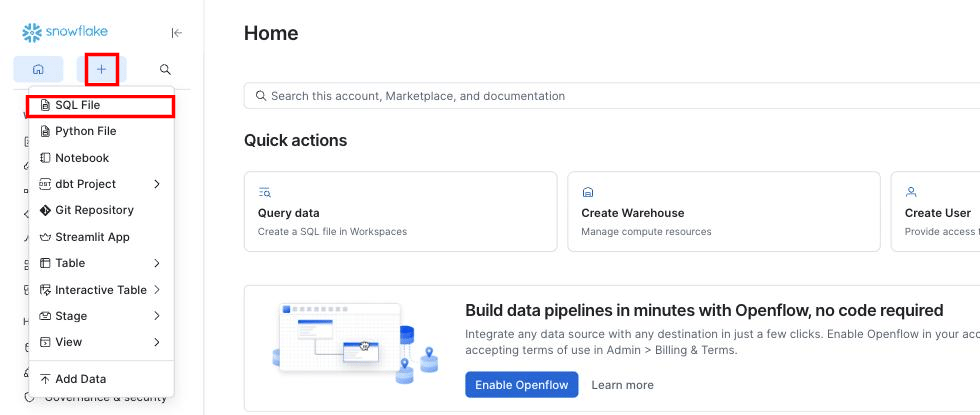Click the Python File document icon
The image size is (980, 415).
click(x=45, y=131)
